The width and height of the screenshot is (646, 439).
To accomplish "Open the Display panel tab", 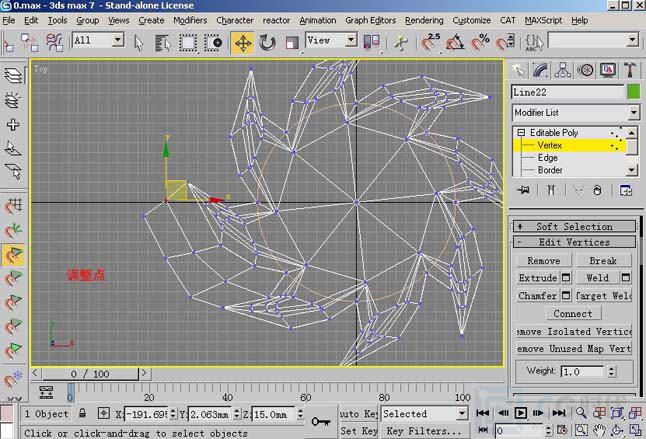I will point(608,70).
